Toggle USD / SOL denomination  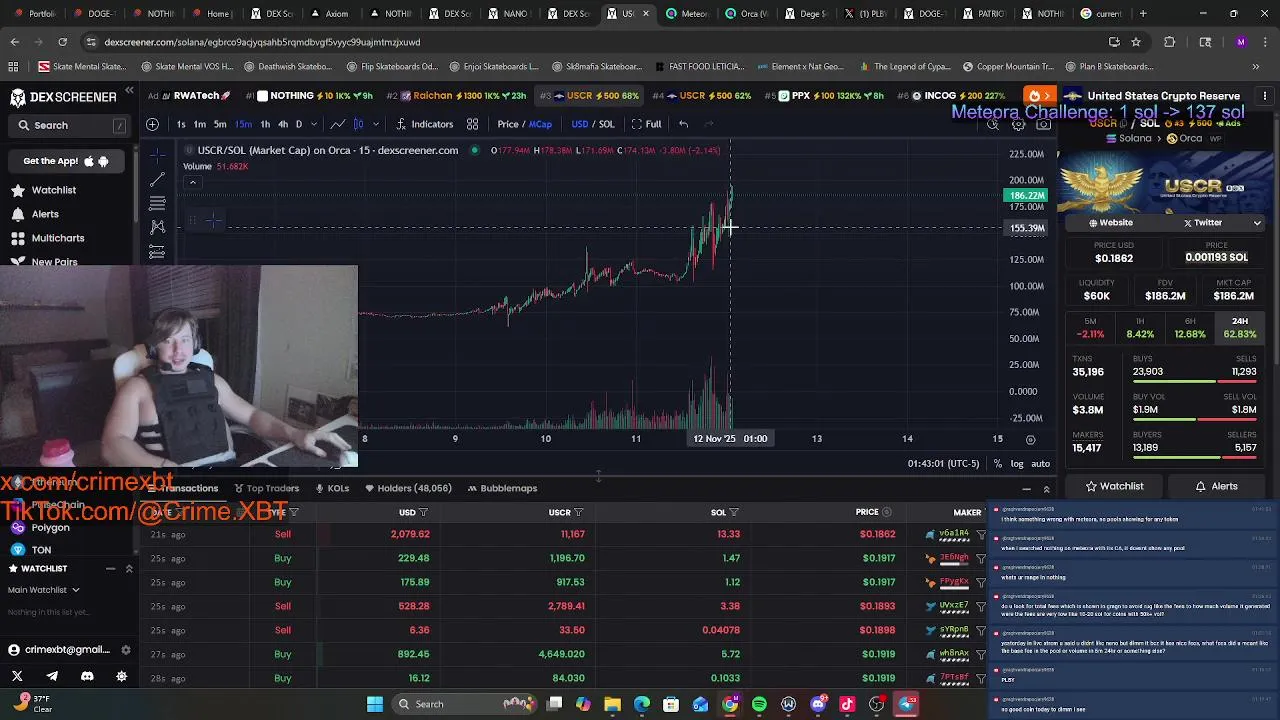(593, 124)
